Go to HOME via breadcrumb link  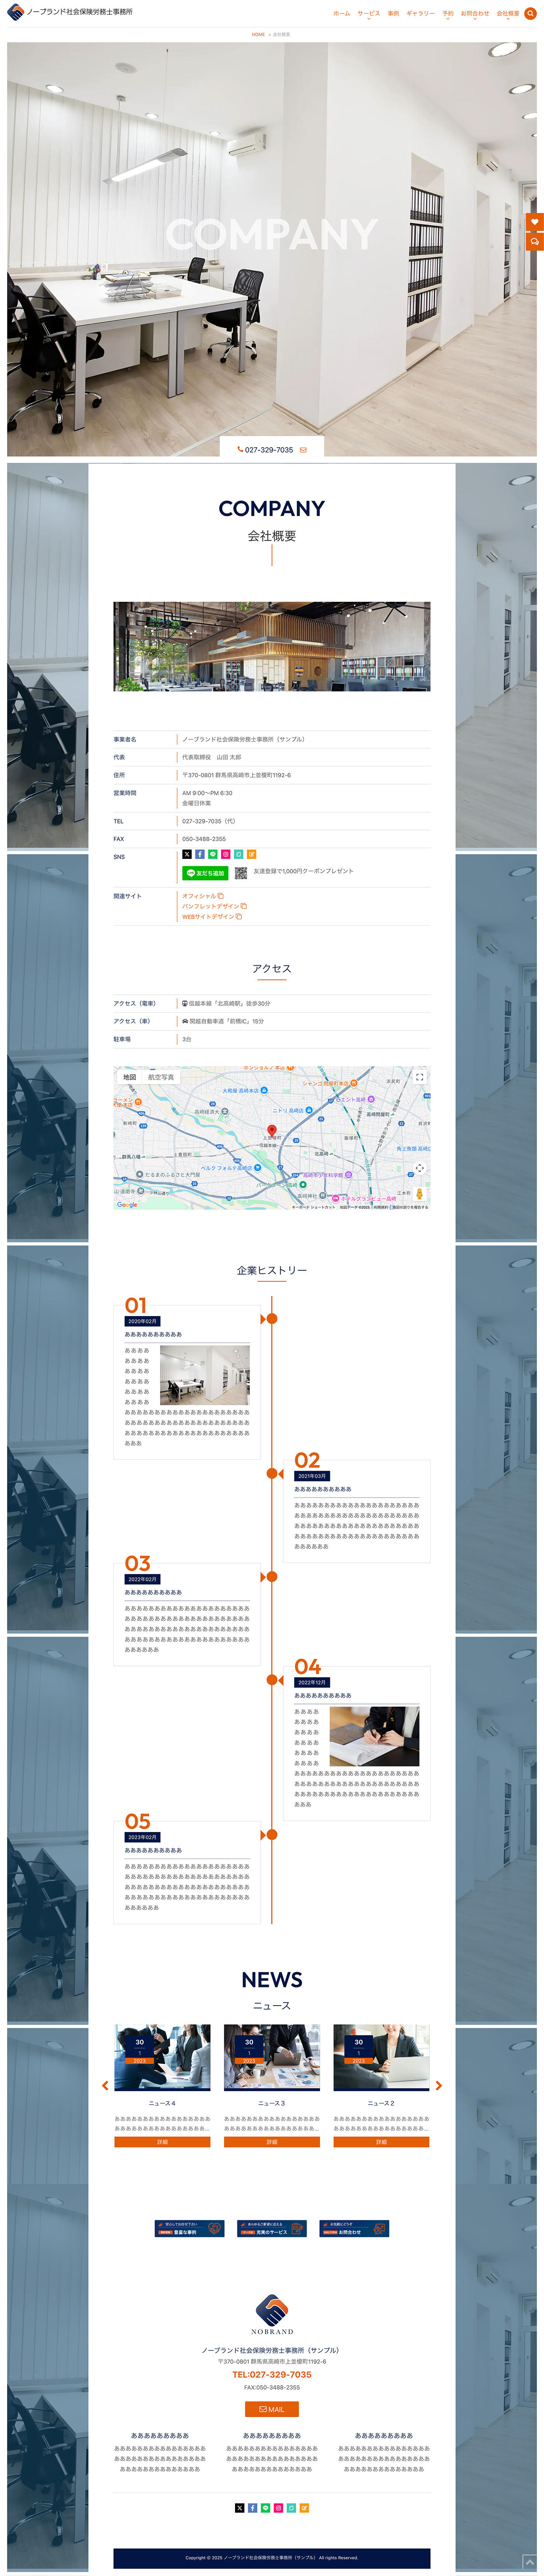(258, 34)
